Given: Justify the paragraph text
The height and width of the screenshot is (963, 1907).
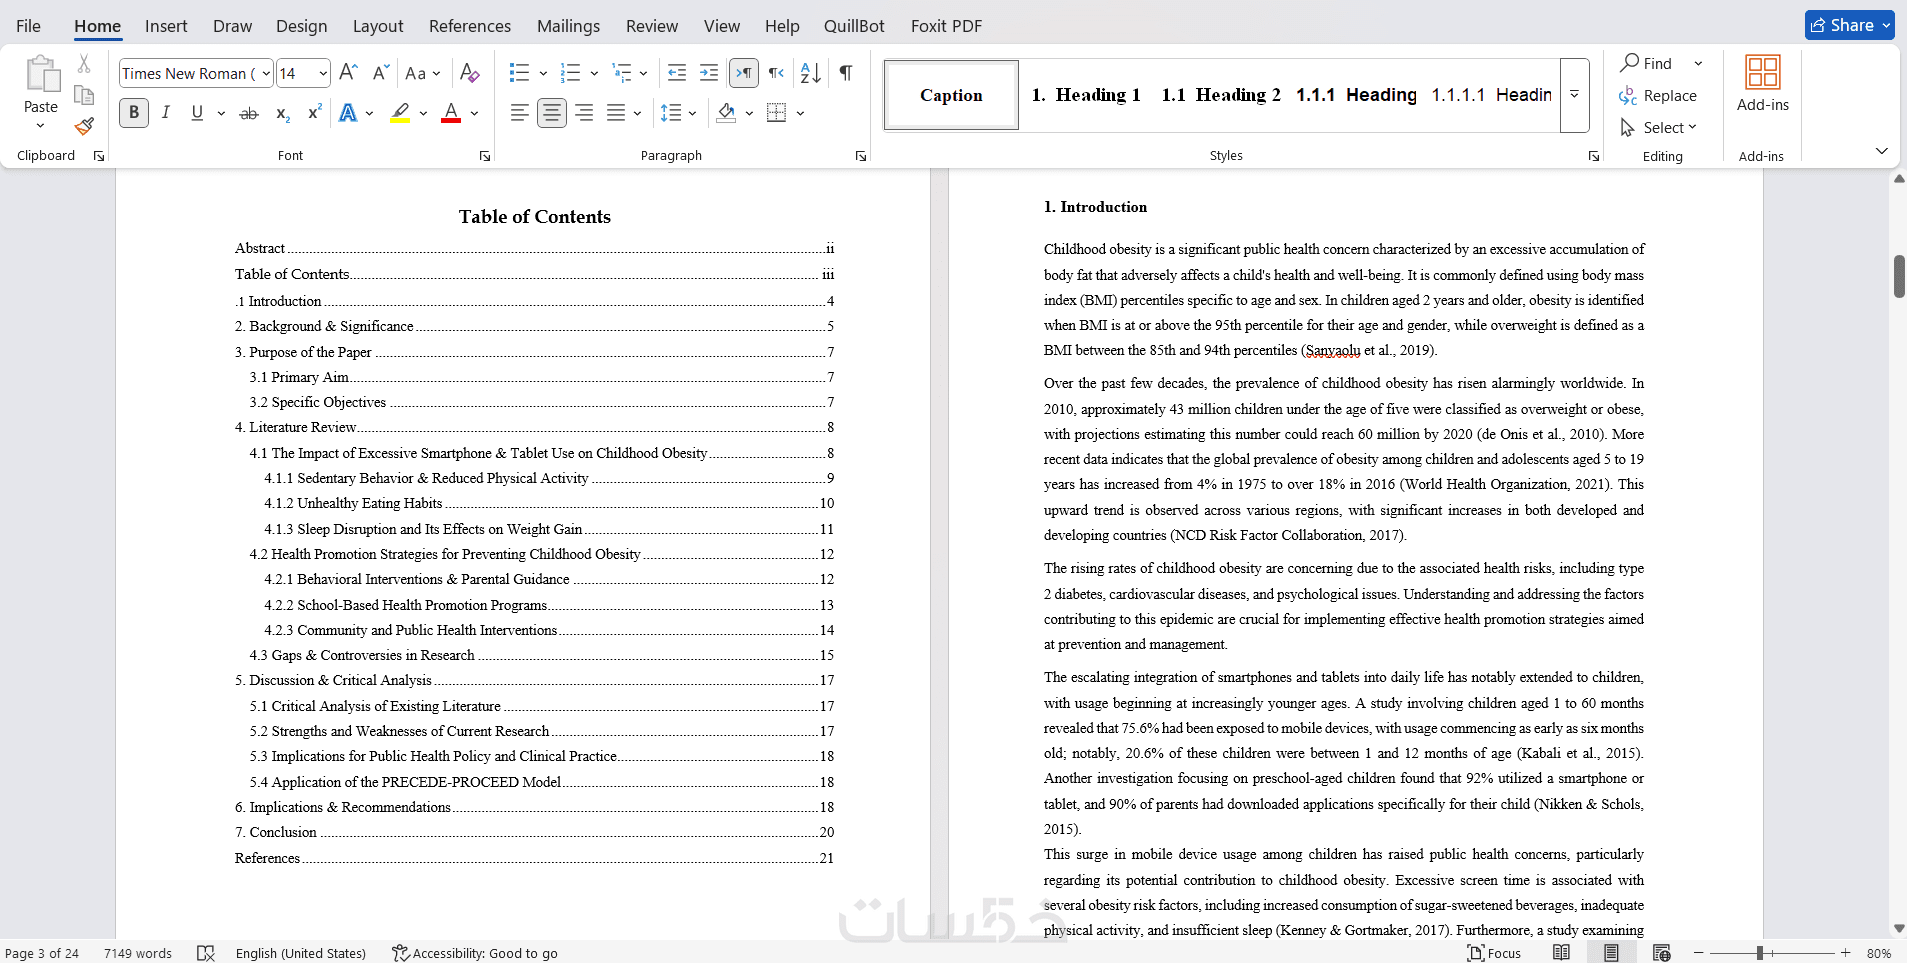Looking at the screenshot, I should [616, 113].
